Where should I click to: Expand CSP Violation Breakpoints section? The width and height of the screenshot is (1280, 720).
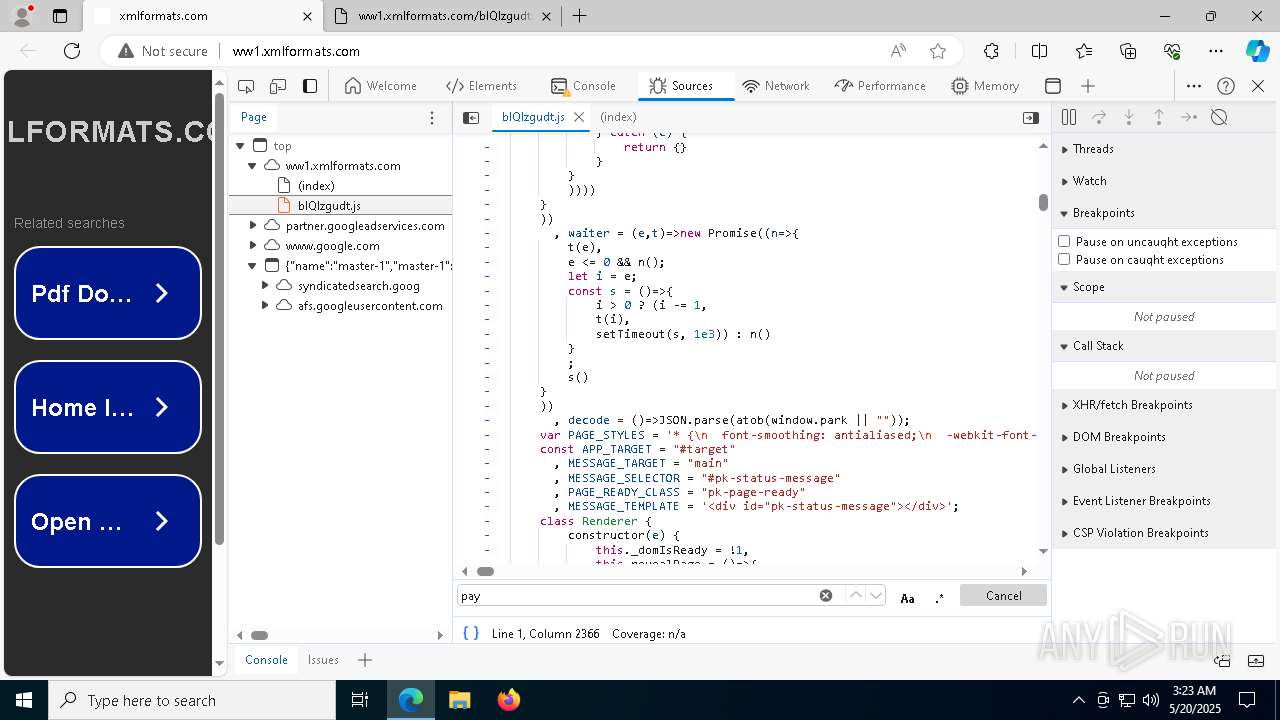click(x=1164, y=533)
